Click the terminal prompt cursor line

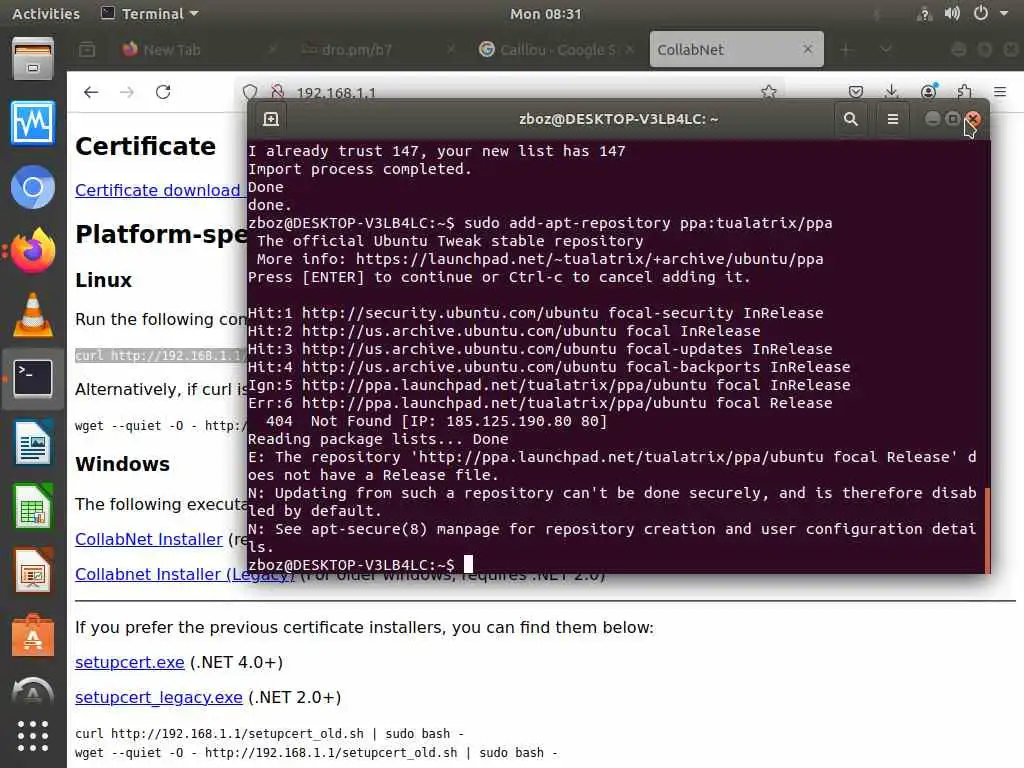(360, 564)
